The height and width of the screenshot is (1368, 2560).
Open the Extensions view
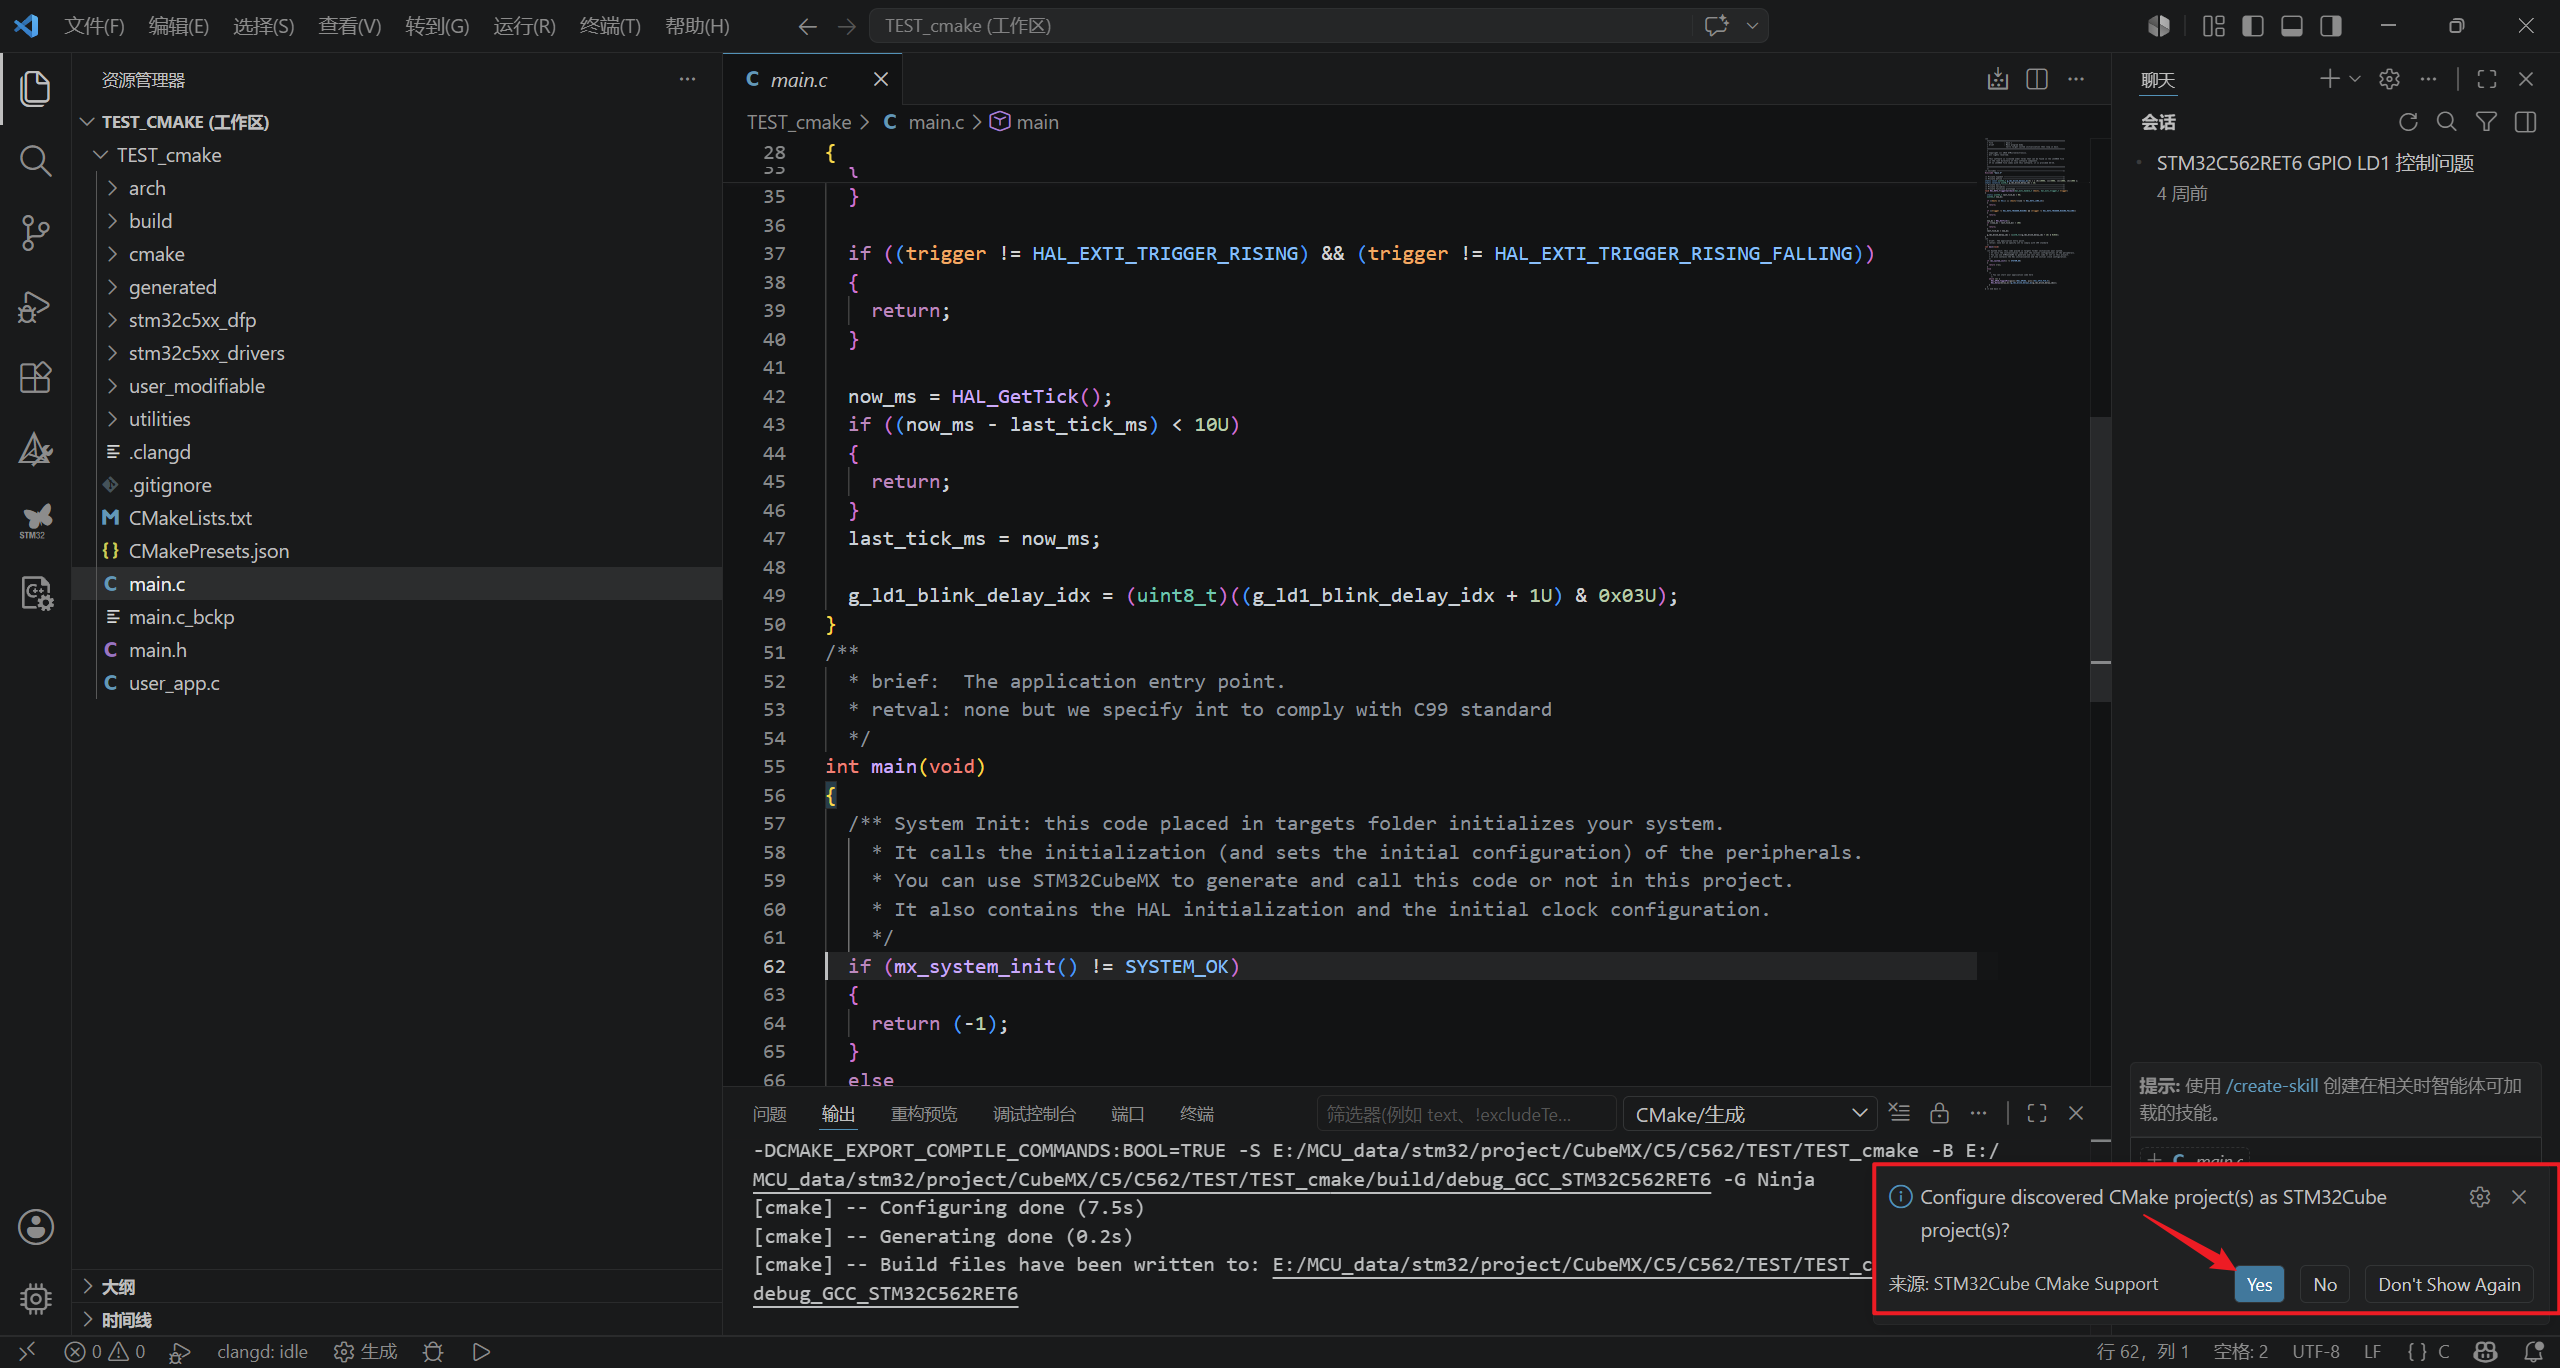36,378
